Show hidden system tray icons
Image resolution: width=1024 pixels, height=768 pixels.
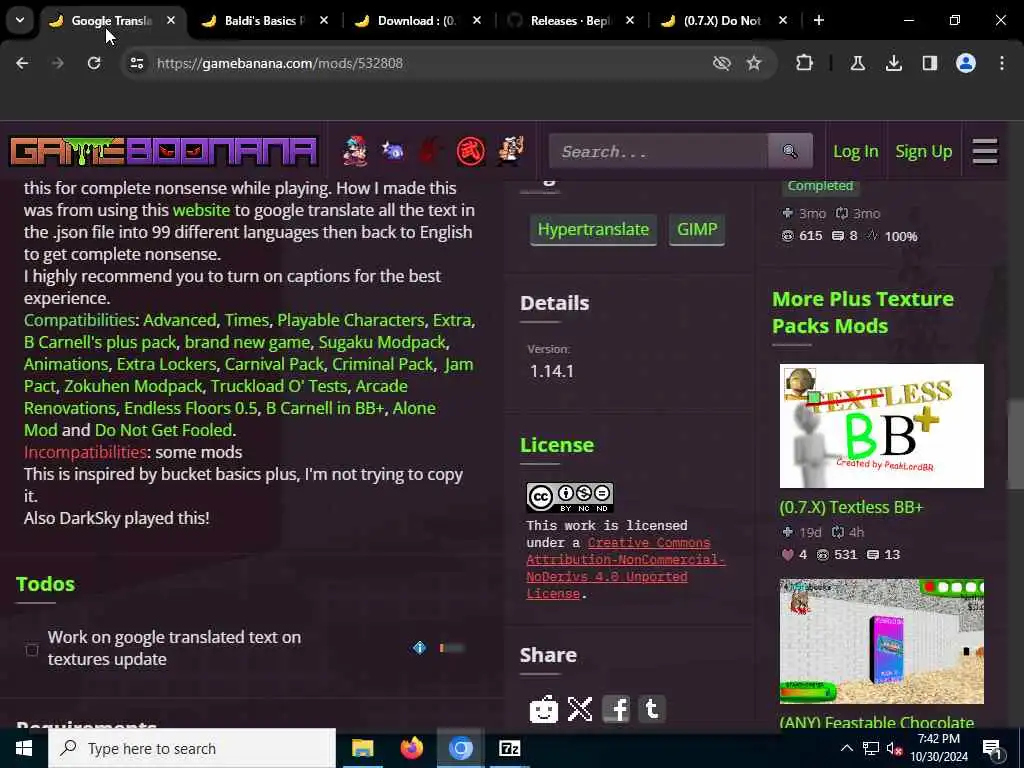[x=846, y=748]
